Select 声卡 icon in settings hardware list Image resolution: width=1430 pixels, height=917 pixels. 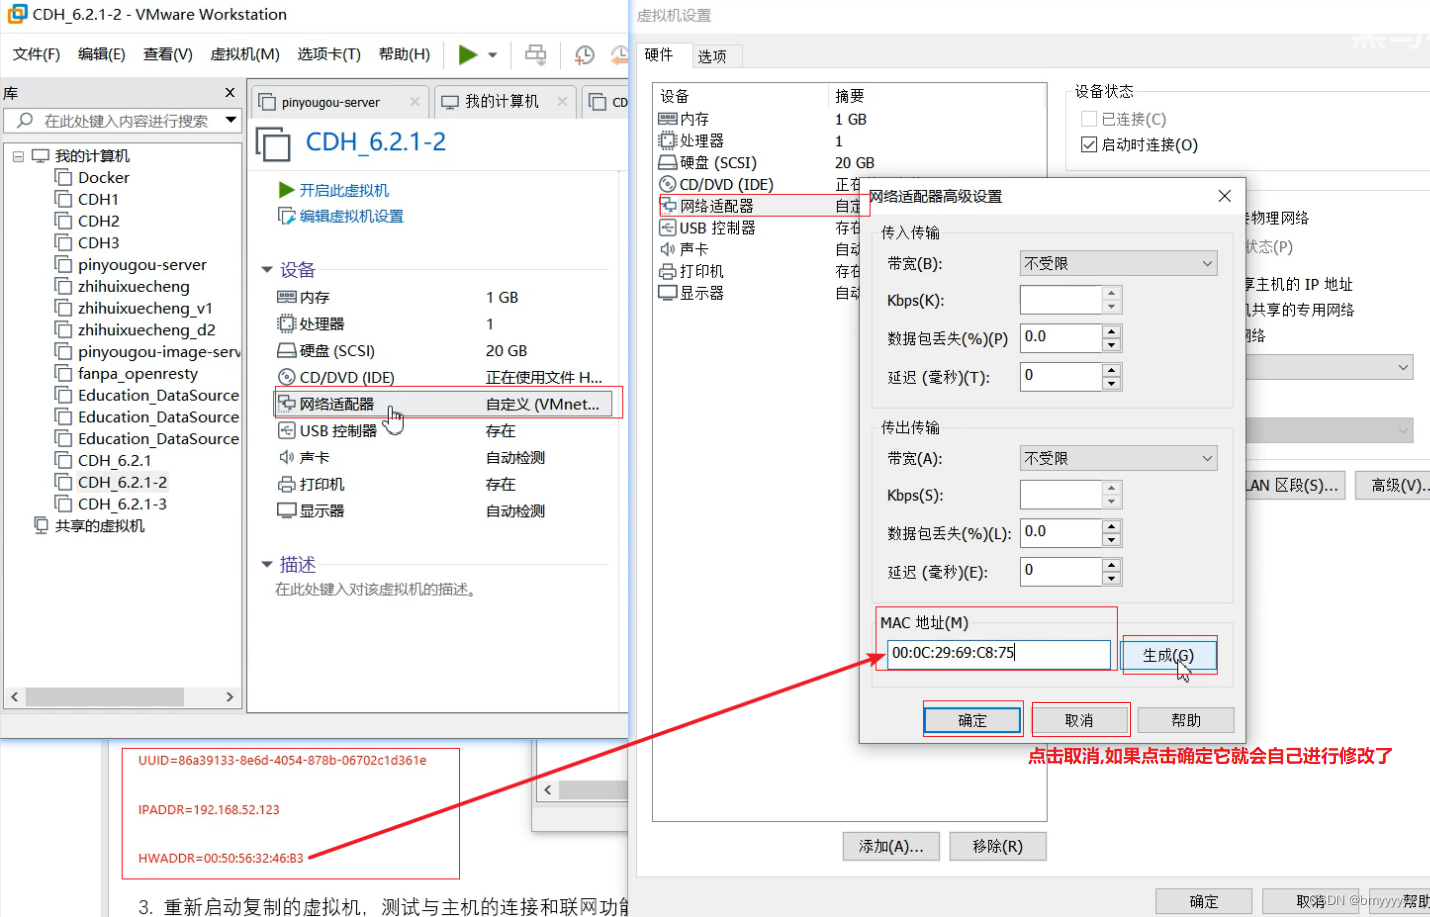668,249
